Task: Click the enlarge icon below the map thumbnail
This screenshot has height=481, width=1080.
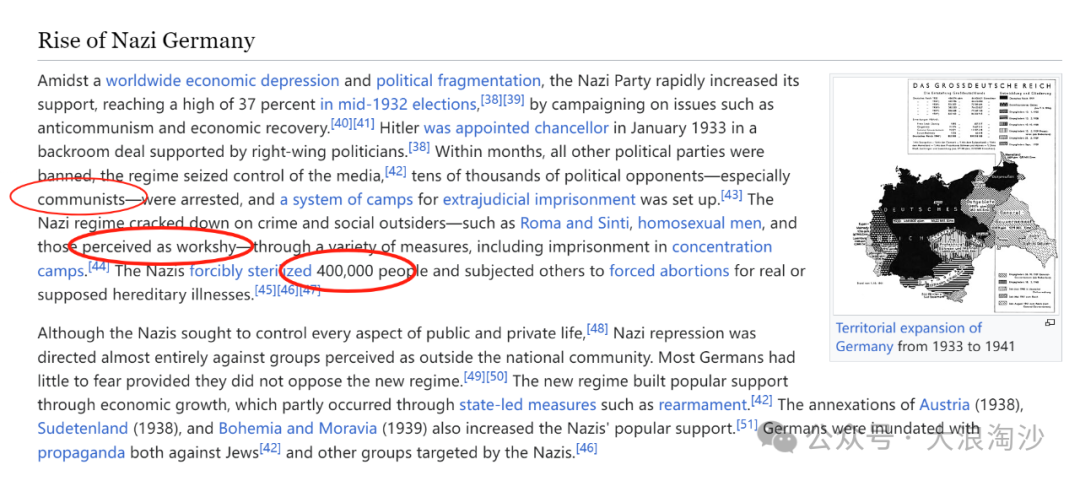Action: tap(1050, 323)
